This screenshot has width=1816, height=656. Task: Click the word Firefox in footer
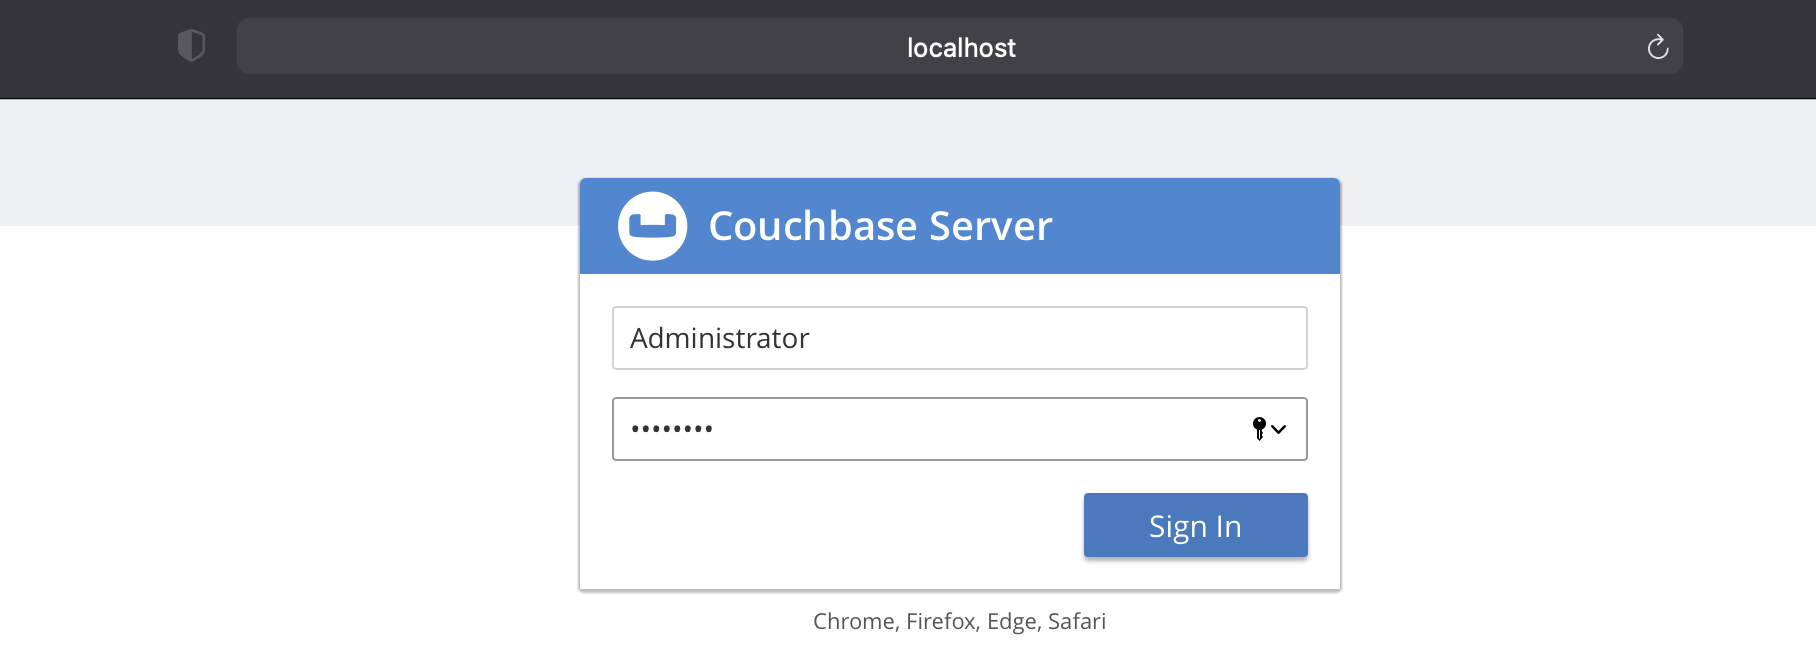(x=941, y=621)
